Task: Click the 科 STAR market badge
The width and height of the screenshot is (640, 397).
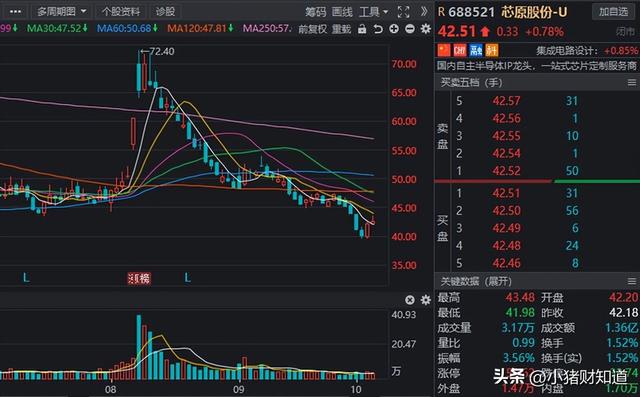Action: point(492,50)
